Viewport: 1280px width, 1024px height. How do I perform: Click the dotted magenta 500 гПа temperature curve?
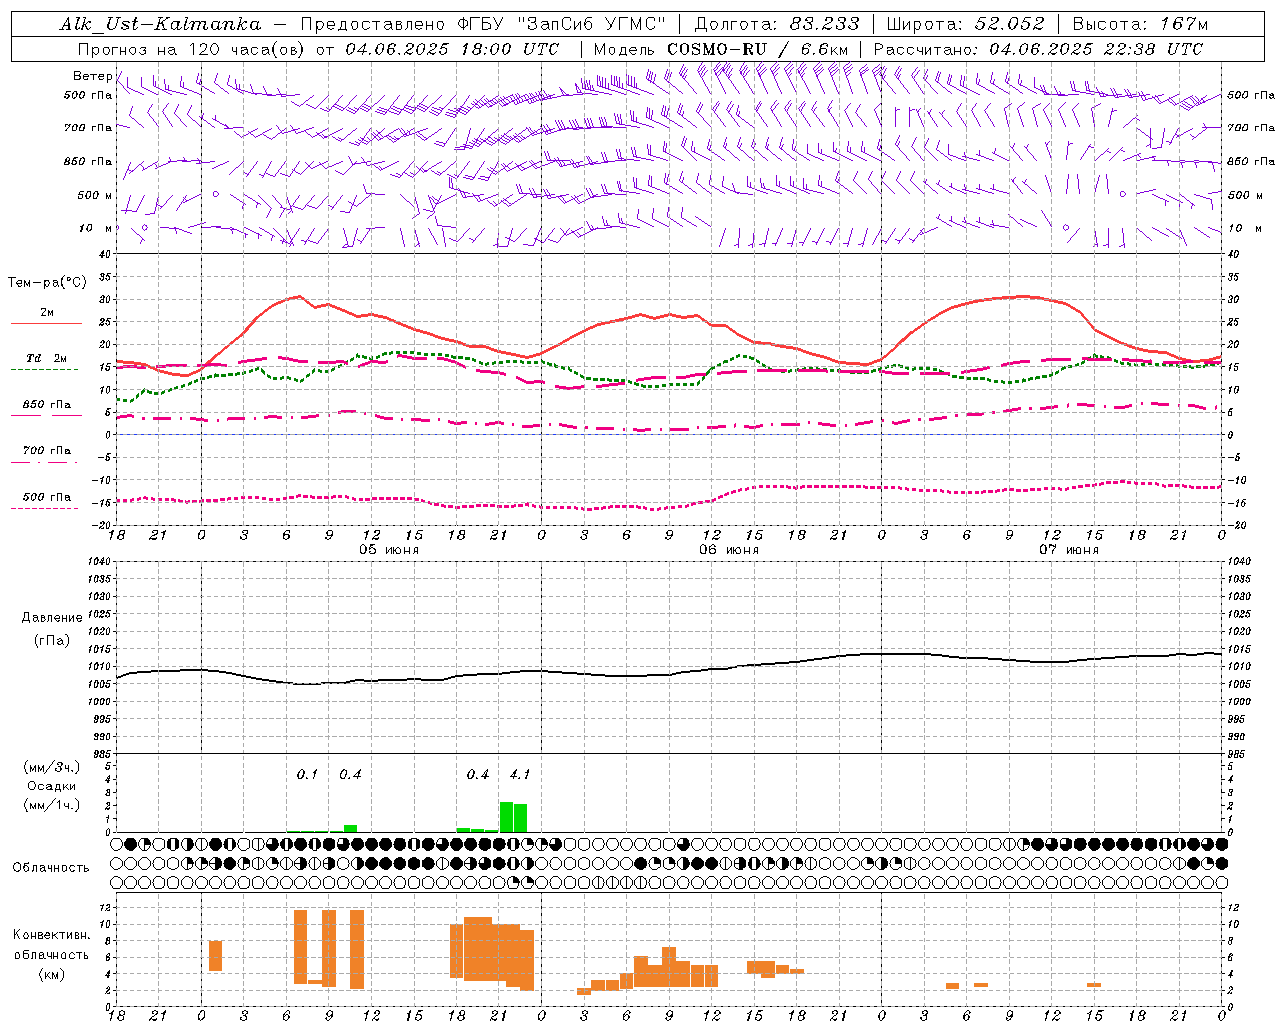(x=669, y=506)
